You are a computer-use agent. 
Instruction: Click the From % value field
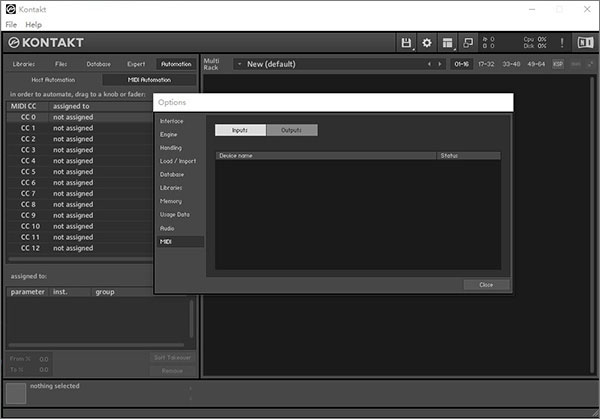[44, 359]
